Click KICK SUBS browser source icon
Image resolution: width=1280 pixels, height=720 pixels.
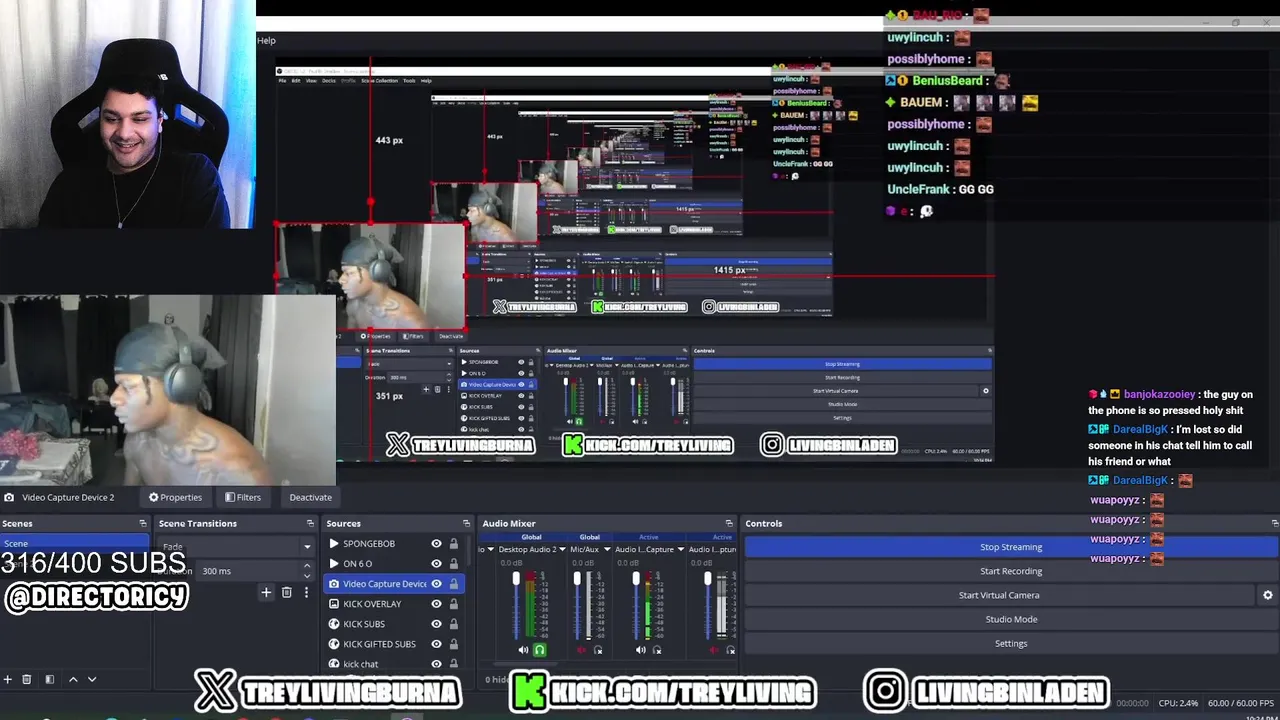(334, 624)
